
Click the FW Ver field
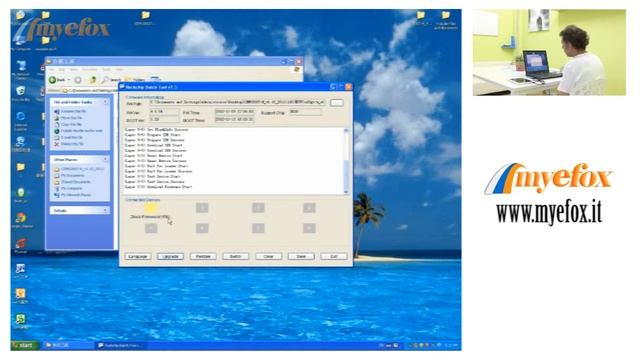click(x=164, y=111)
